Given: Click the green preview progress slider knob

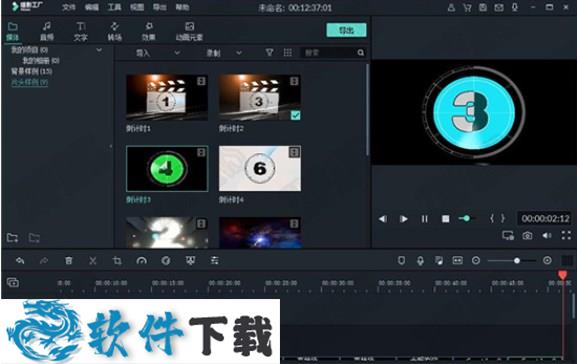Looking at the screenshot, I should [466, 219].
